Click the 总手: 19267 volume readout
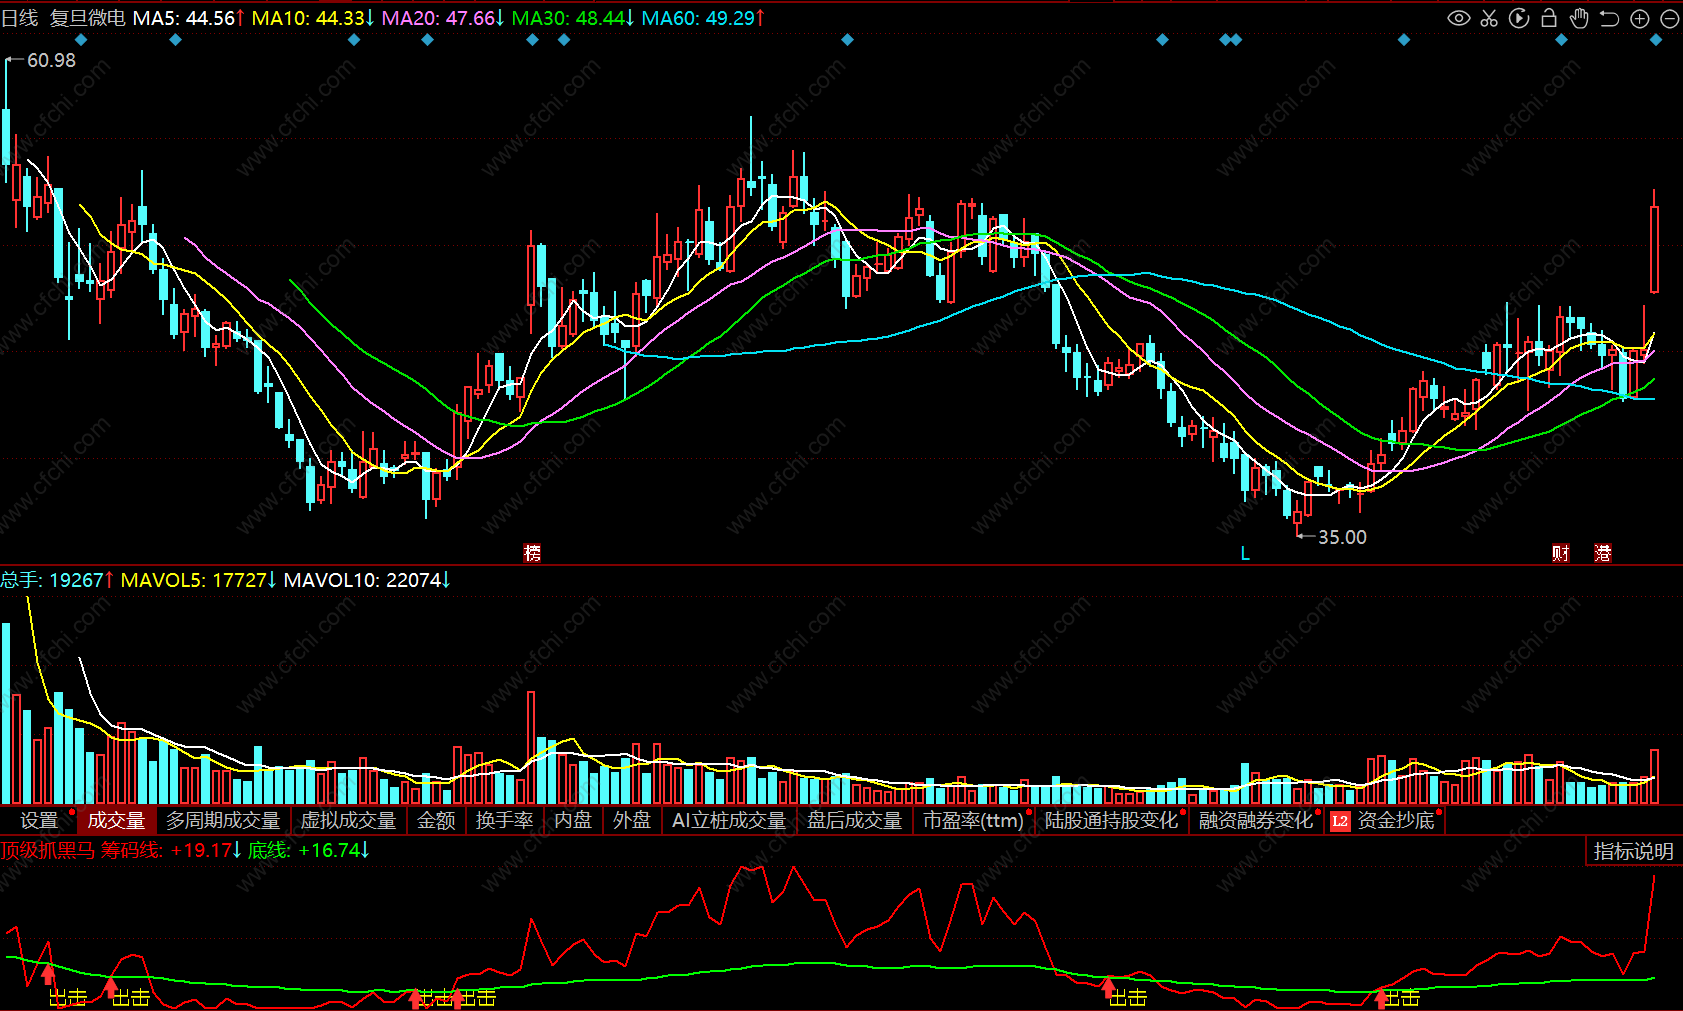Image resolution: width=1683 pixels, height=1011 pixels. click(57, 580)
